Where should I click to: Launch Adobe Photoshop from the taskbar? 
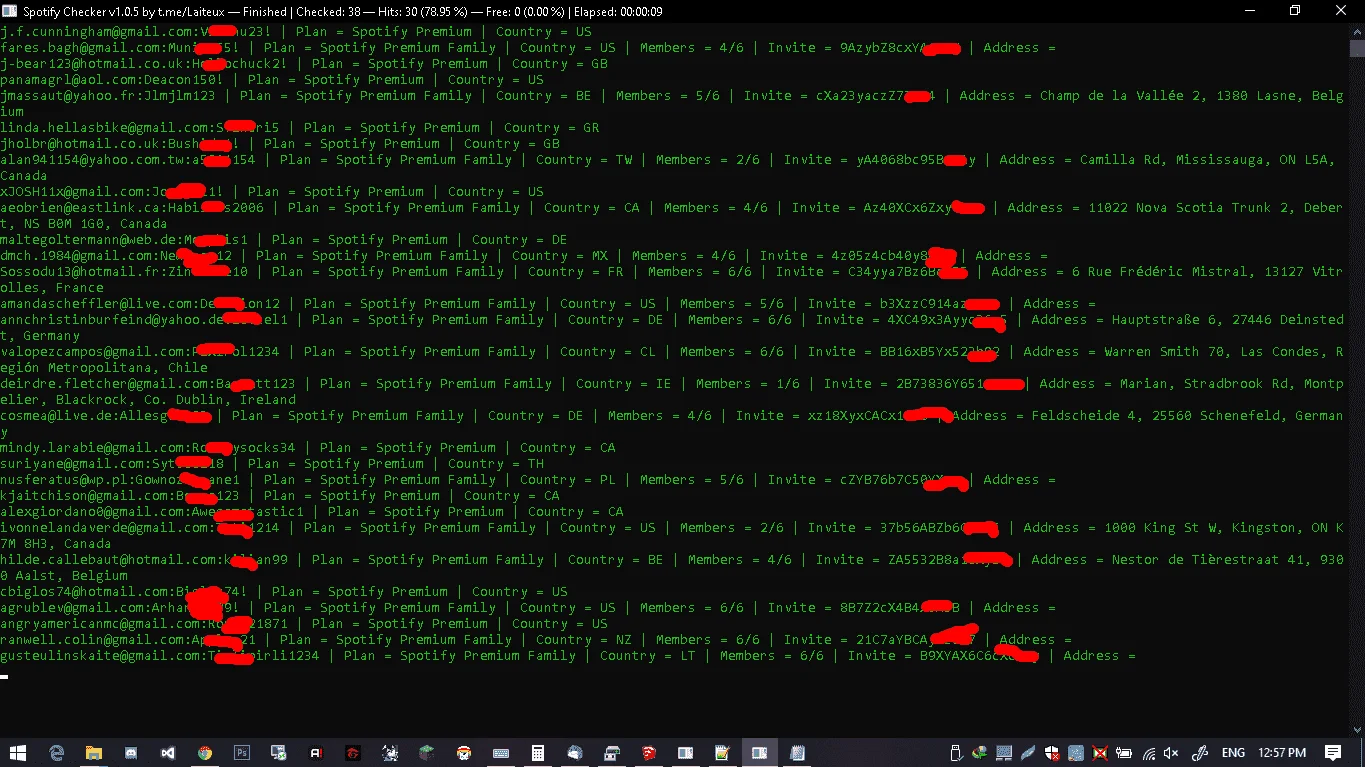click(242, 753)
